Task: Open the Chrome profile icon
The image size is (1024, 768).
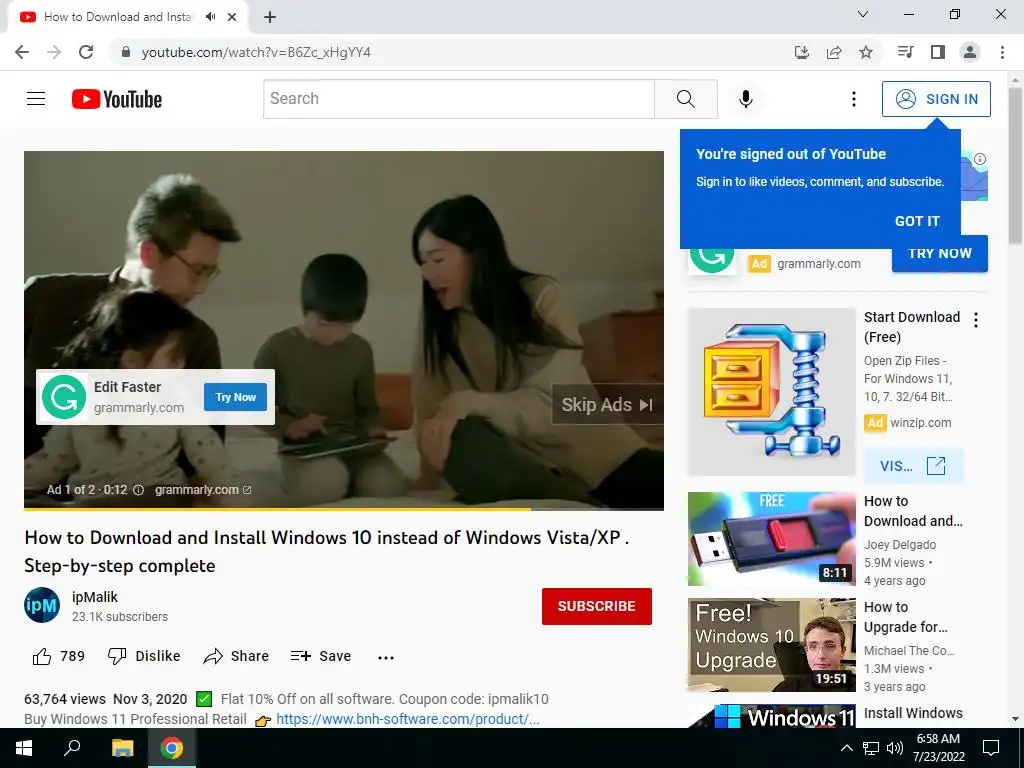Action: click(x=970, y=52)
